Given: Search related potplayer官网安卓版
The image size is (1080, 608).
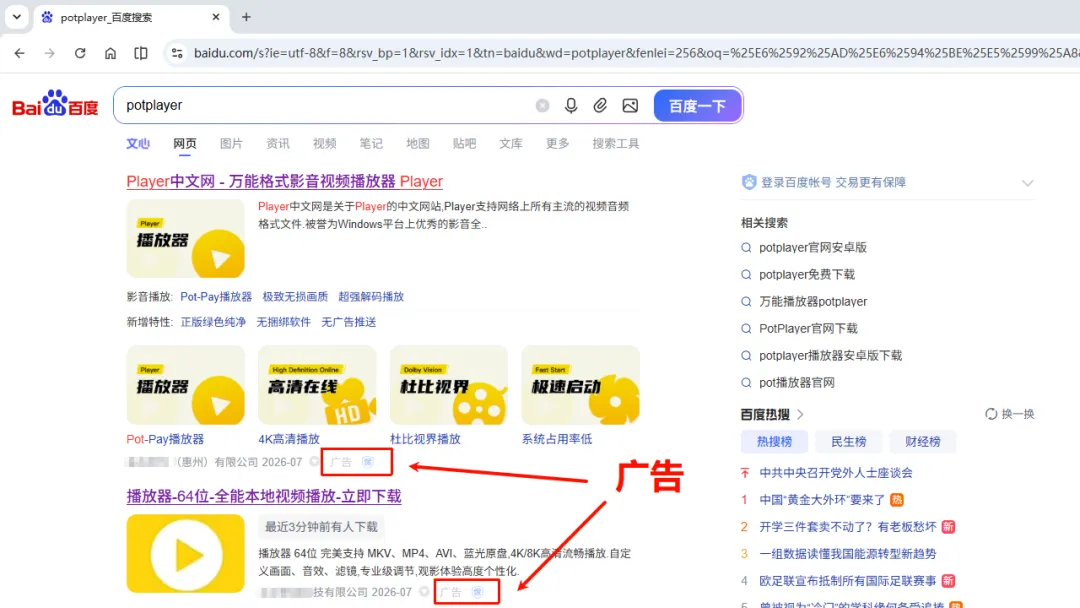Looking at the screenshot, I should tap(813, 247).
